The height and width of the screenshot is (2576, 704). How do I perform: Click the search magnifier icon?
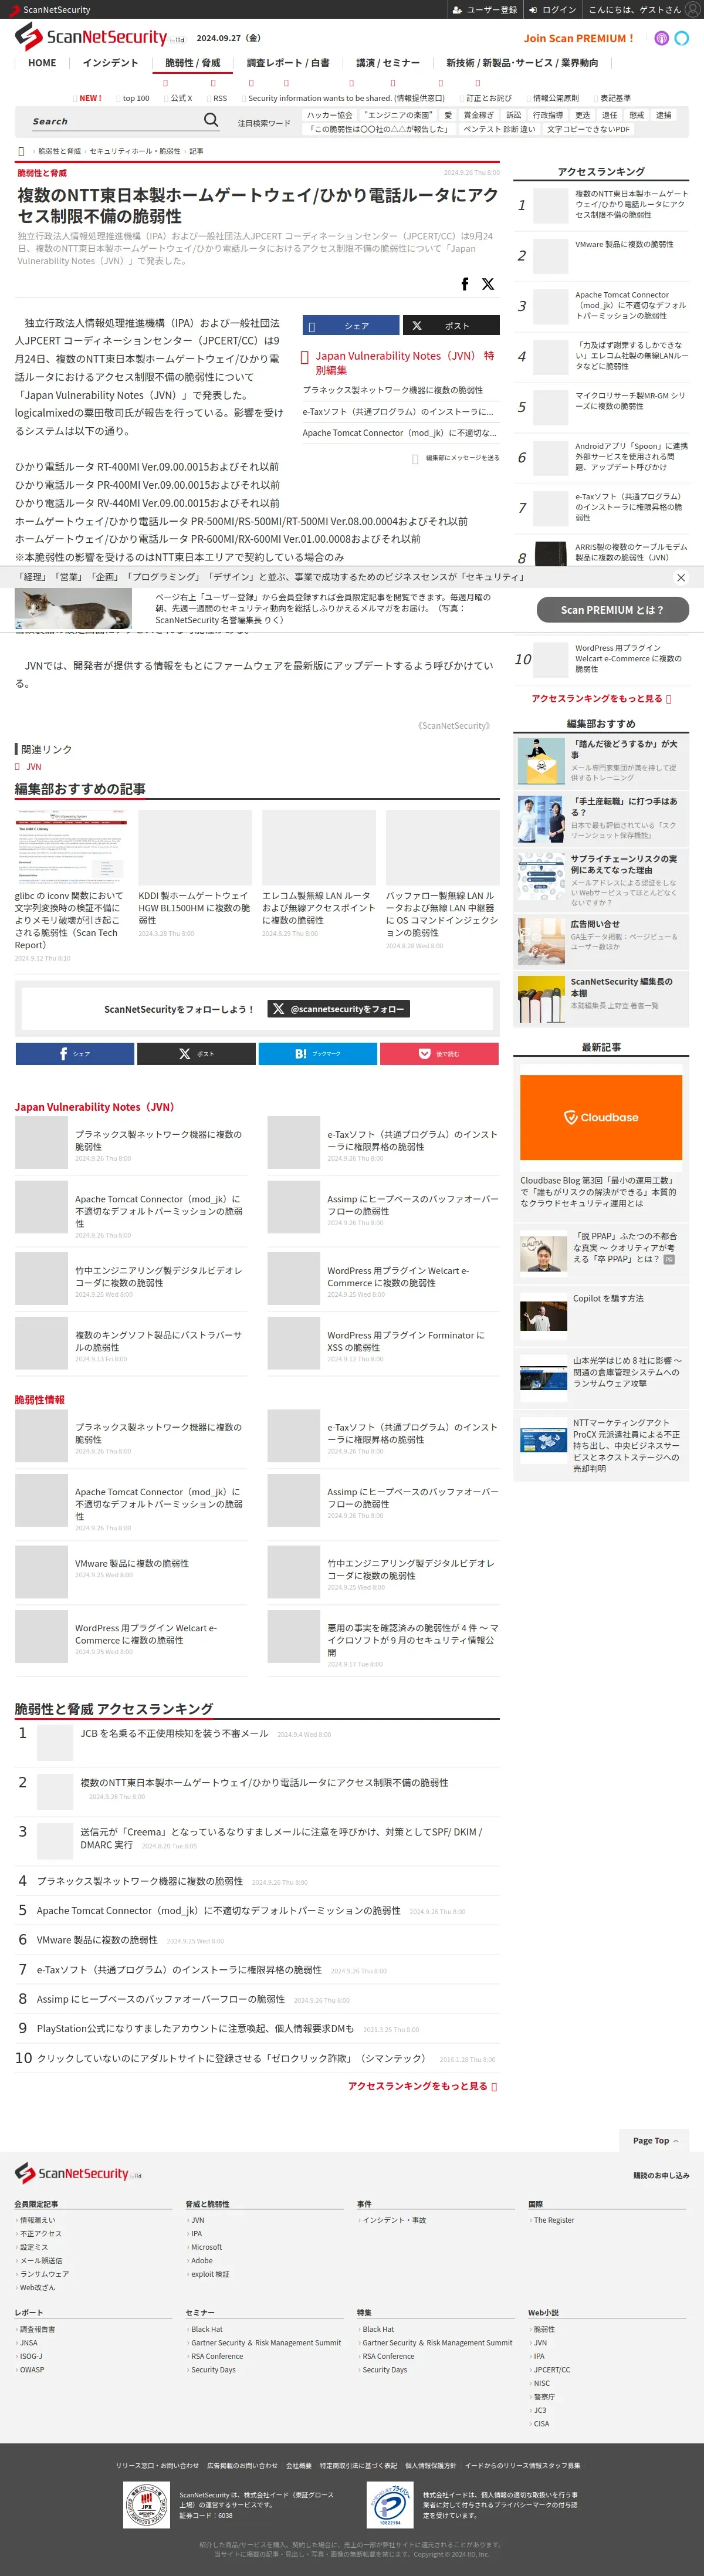[x=211, y=120]
